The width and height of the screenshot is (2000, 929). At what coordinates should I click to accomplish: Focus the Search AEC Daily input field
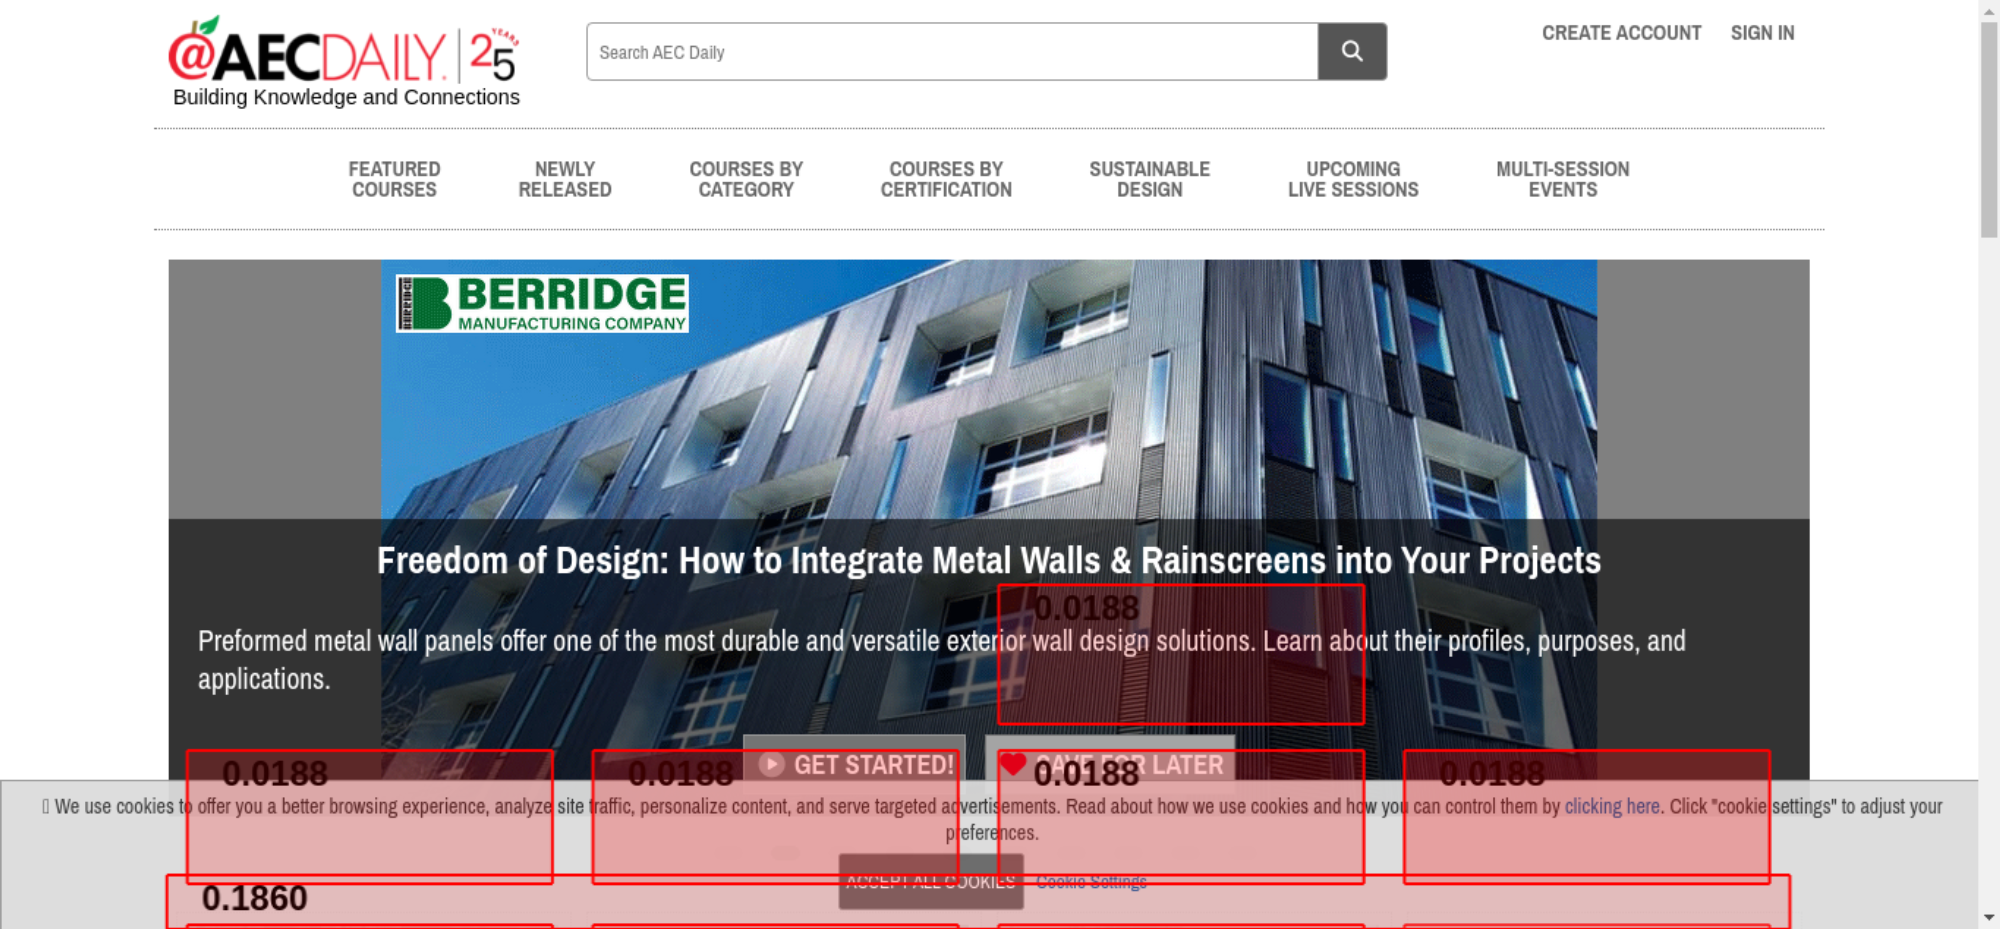click(x=950, y=52)
